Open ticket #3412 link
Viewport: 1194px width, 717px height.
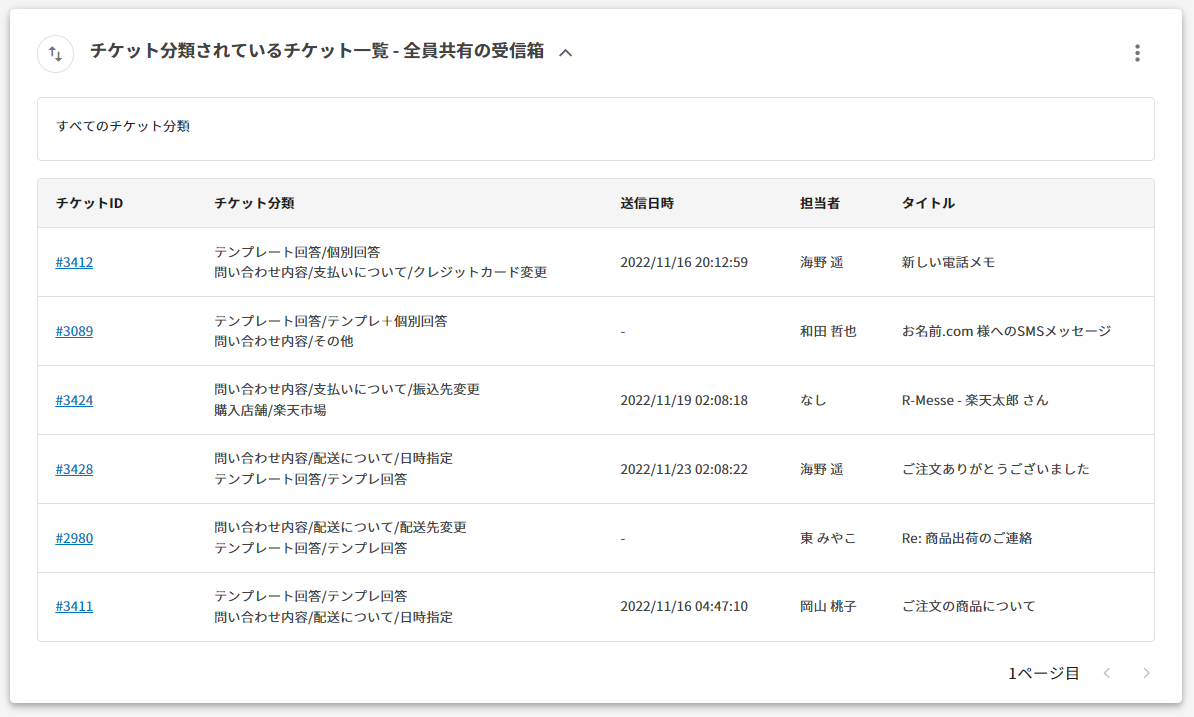[74, 262]
